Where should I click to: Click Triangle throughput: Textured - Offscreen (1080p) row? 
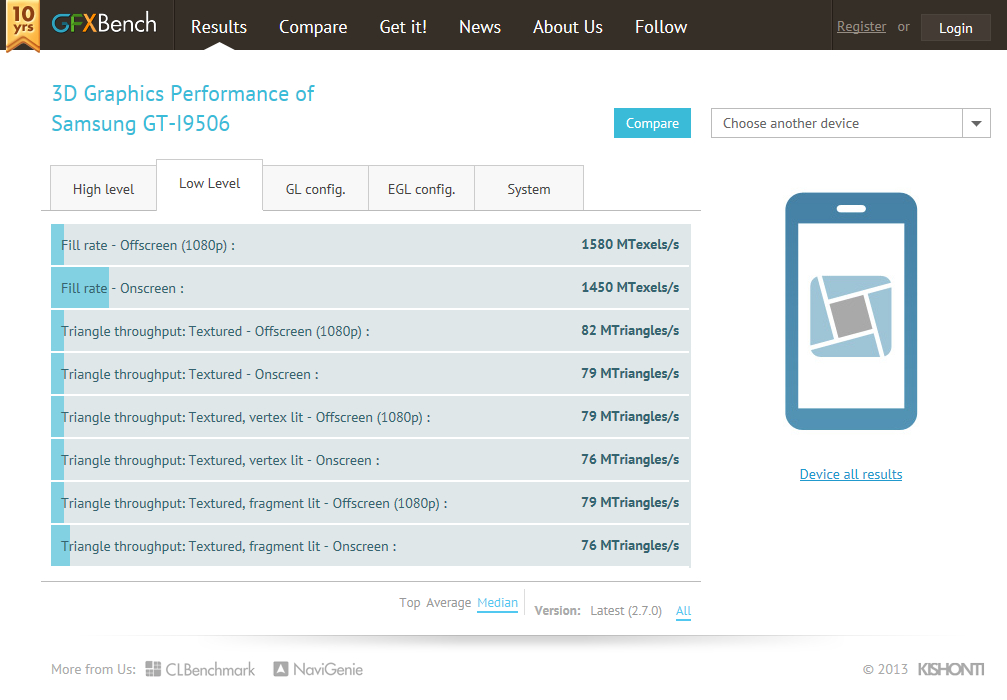(371, 331)
